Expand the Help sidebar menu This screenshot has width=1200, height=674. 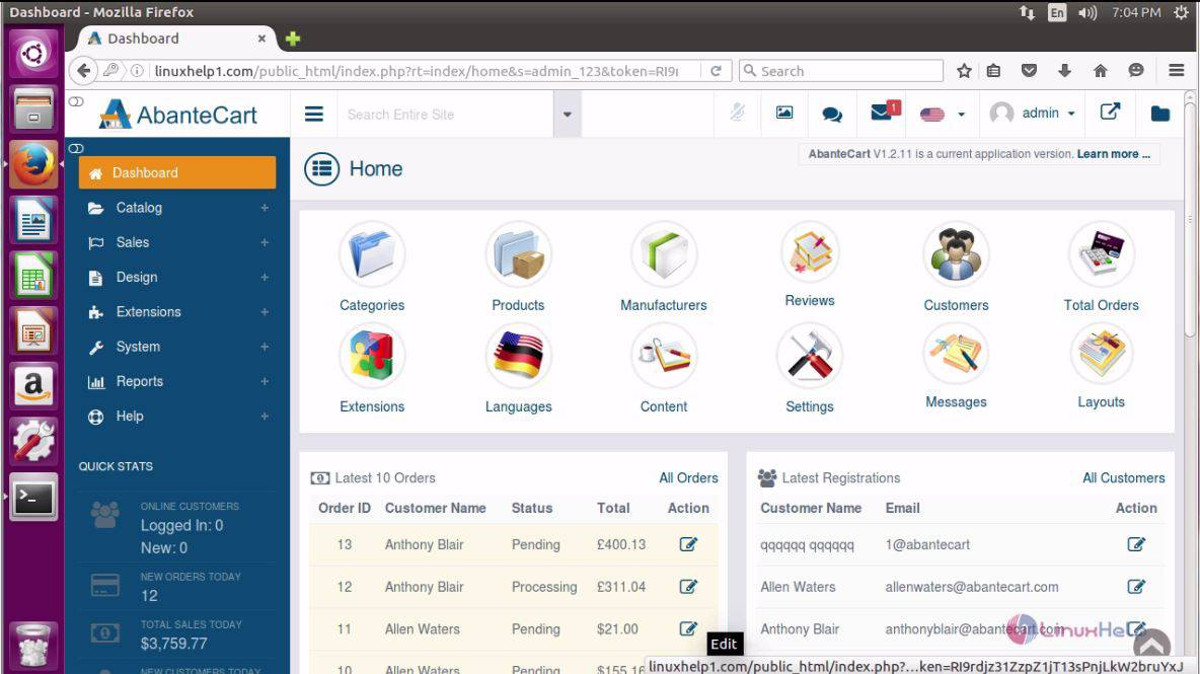coord(178,416)
